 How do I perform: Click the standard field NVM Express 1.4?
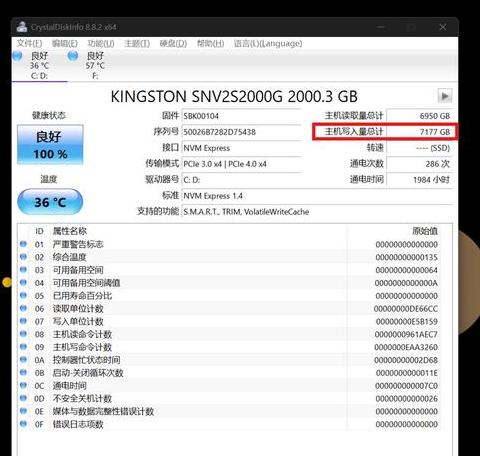click(x=317, y=196)
